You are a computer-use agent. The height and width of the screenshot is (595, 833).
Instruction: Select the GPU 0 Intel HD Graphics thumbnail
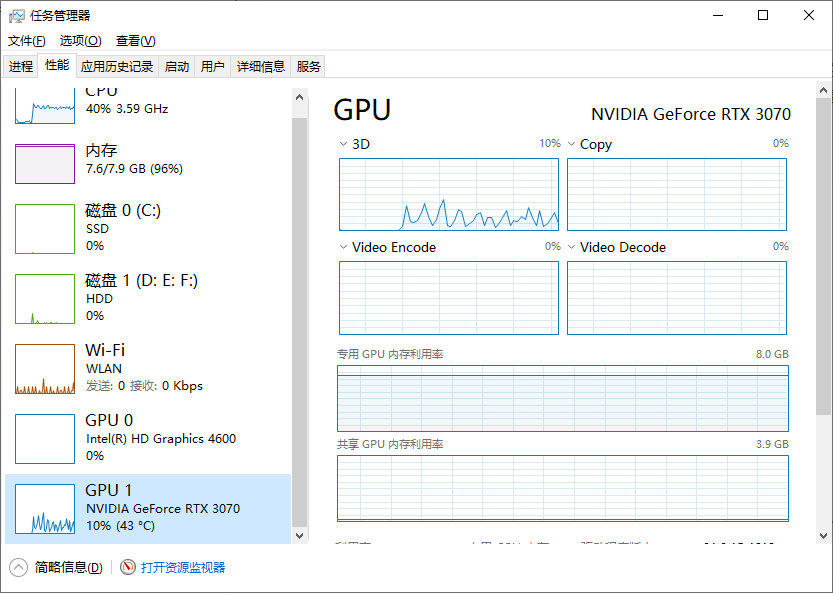(45, 439)
